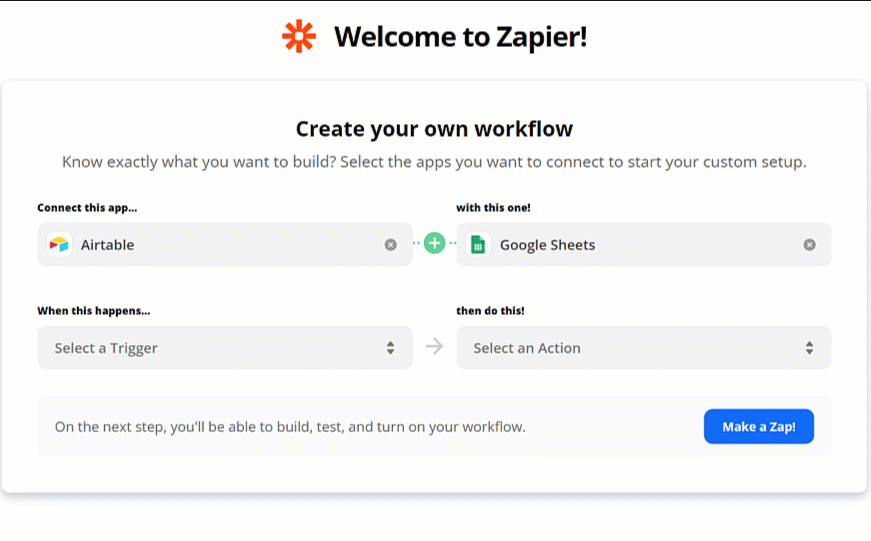Click the green plus connector icon
The image size is (871, 541).
point(434,243)
